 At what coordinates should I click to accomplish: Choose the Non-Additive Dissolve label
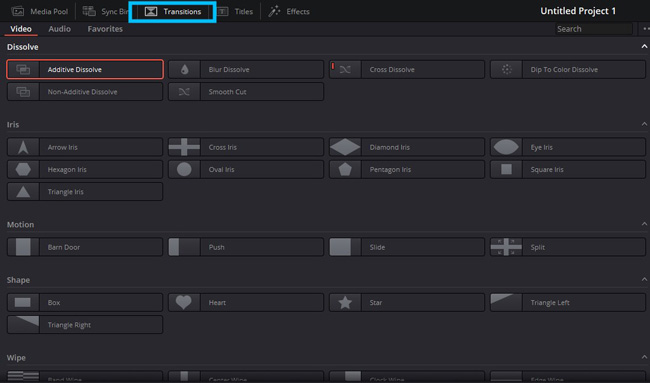(x=82, y=92)
